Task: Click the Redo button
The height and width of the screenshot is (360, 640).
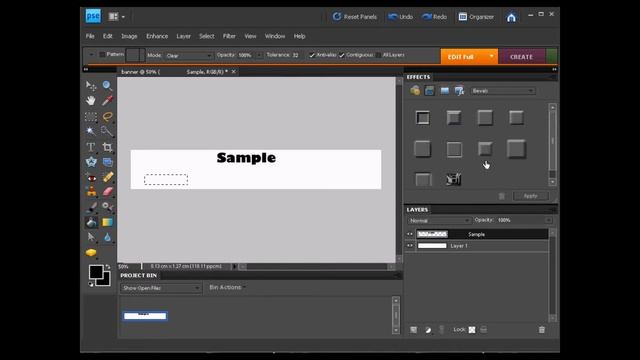Action: tap(435, 17)
